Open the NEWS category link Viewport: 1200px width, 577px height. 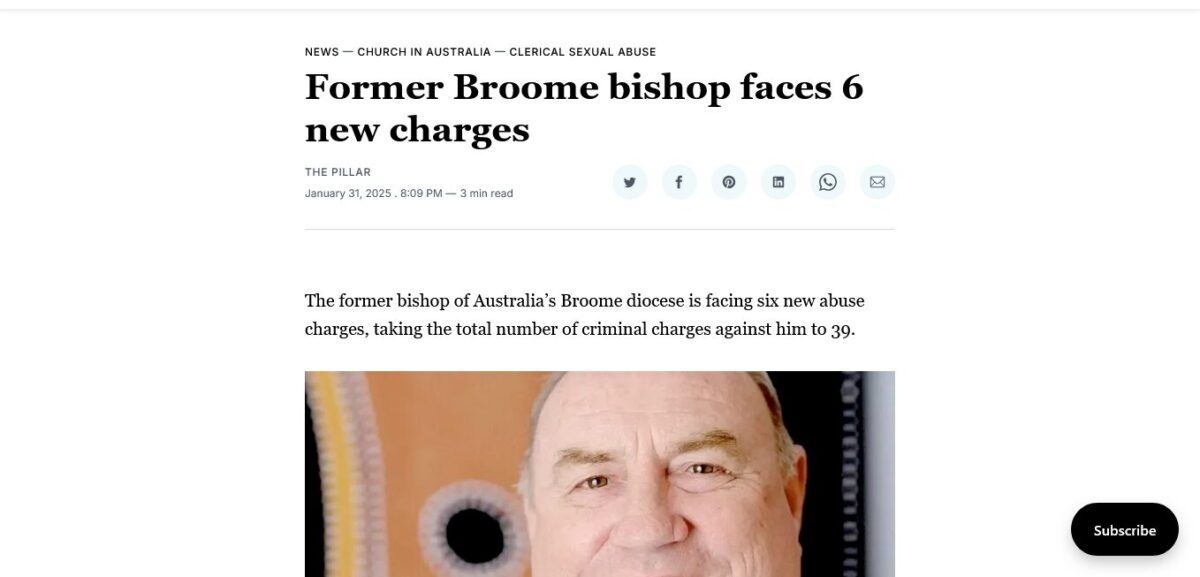[x=322, y=52]
